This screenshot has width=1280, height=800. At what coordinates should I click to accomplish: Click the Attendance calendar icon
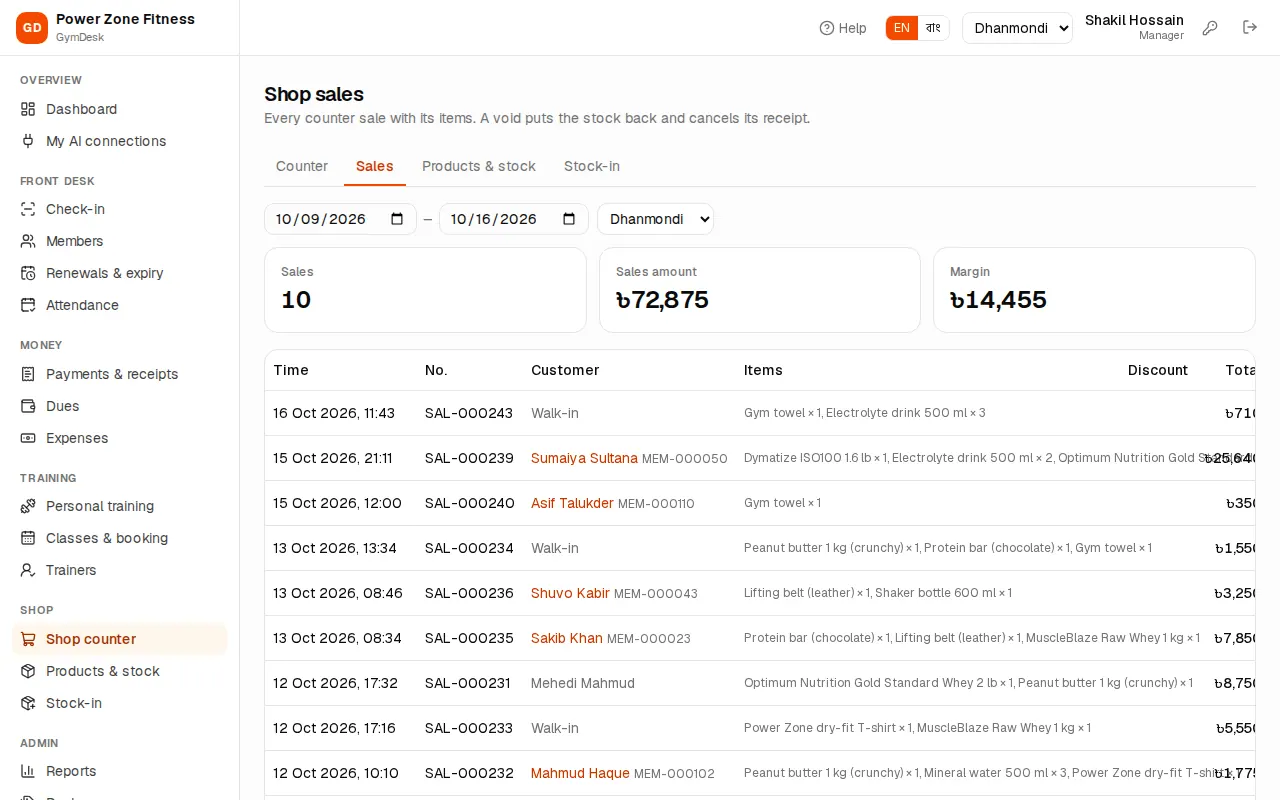pyautogui.click(x=28, y=305)
